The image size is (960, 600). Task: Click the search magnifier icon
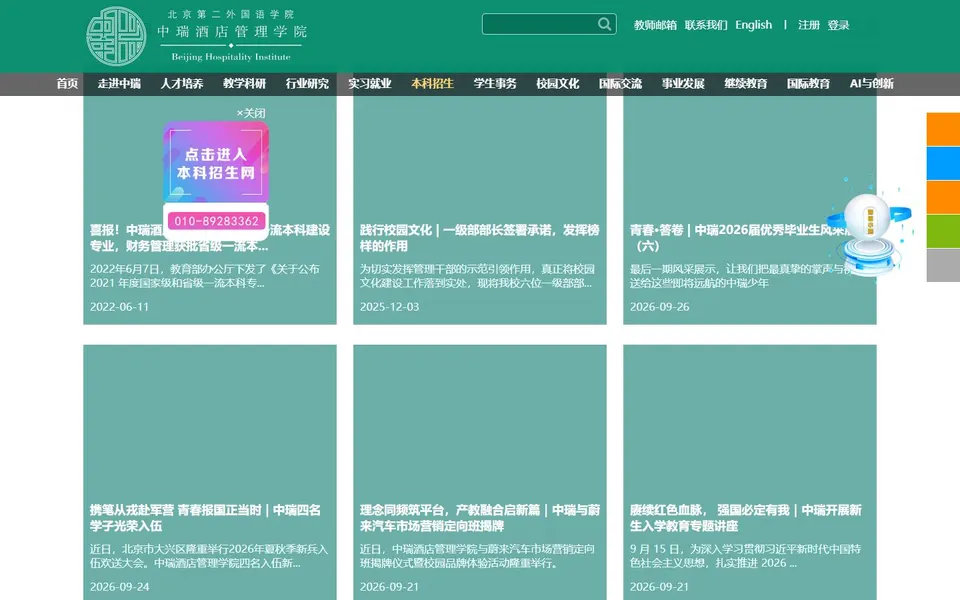tap(604, 24)
